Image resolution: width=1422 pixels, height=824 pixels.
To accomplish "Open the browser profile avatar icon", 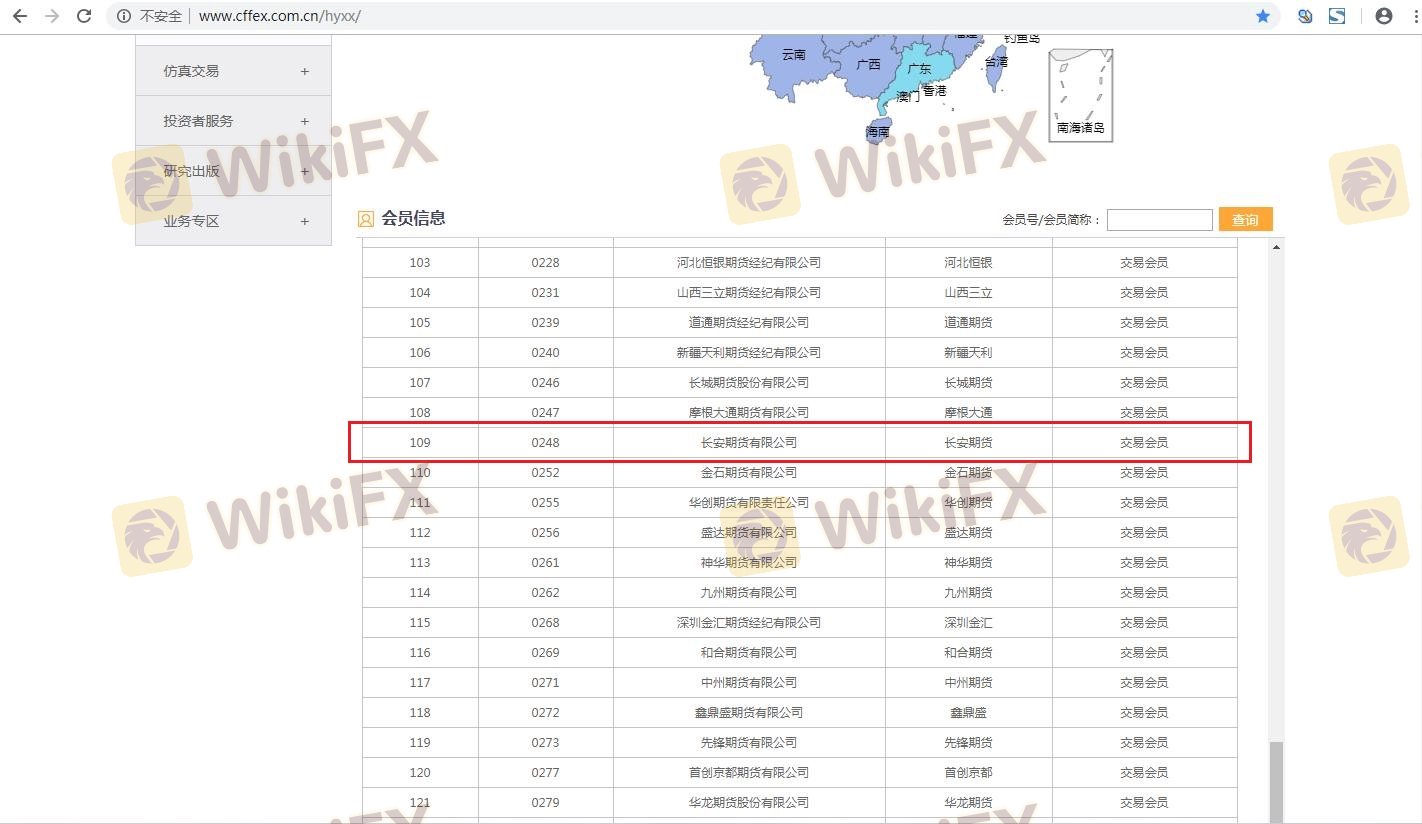I will click(1384, 16).
